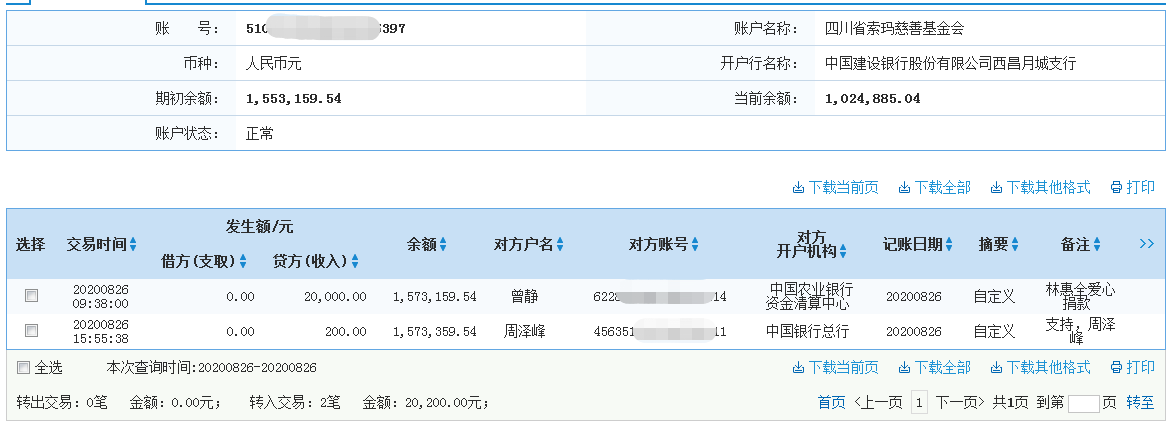Click 转至 jump link
1169x421 pixels.
point(1140,403)
